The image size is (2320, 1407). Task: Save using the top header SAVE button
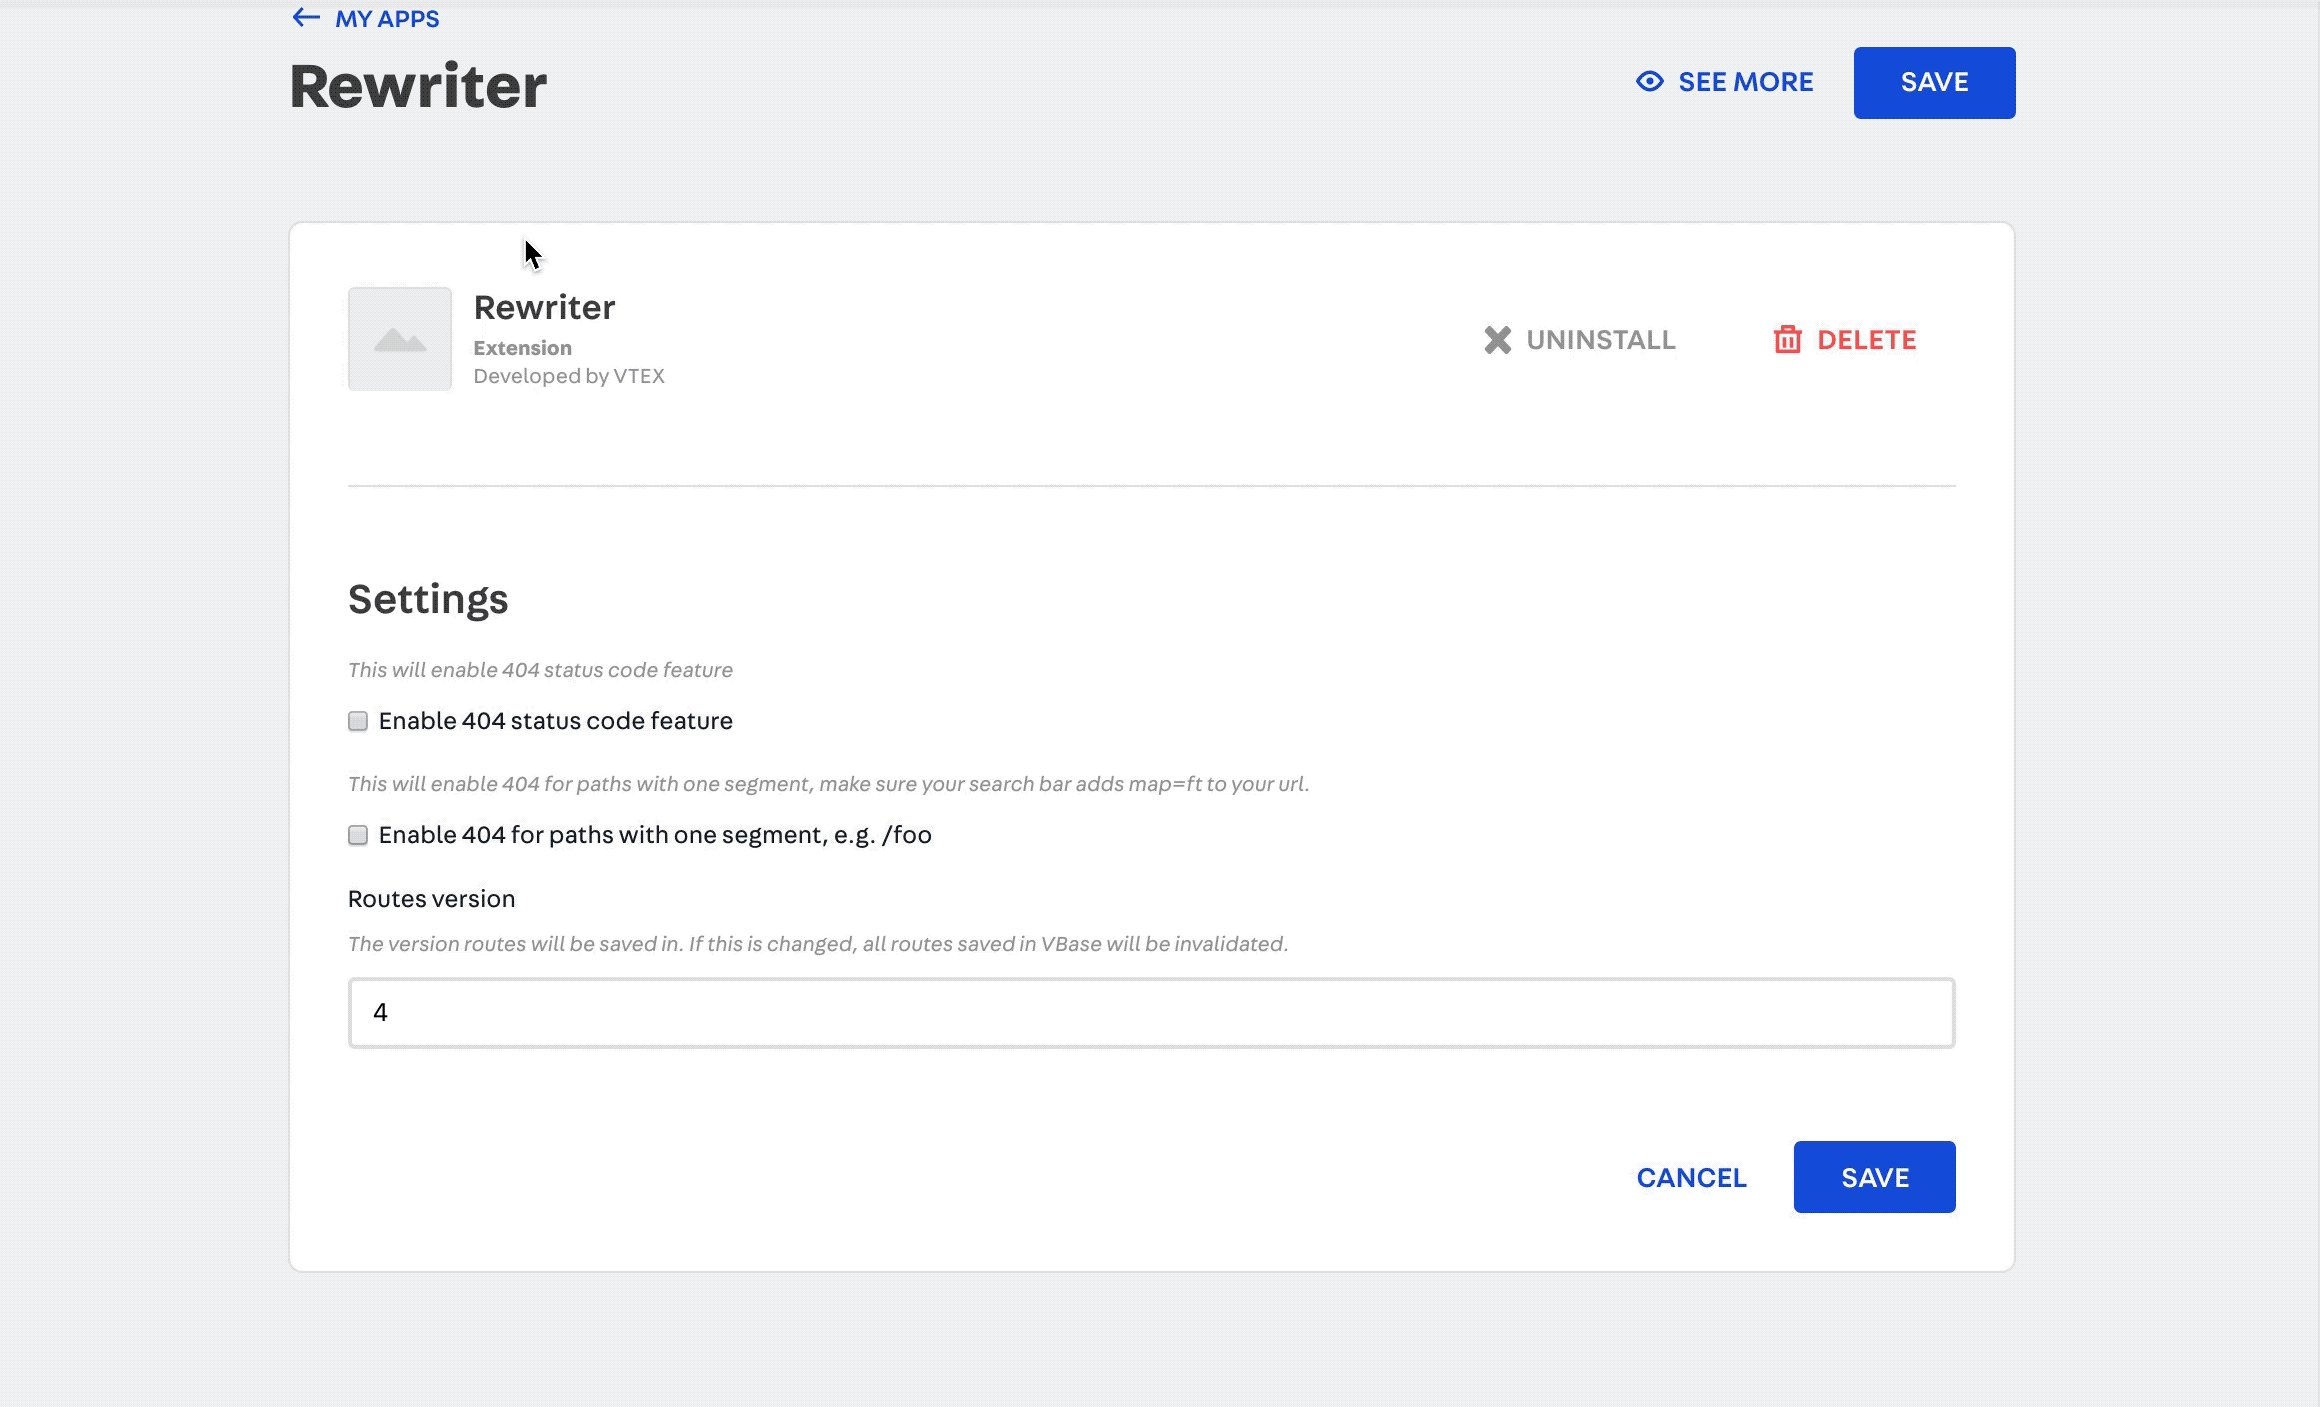click(x=1934, y=83)
